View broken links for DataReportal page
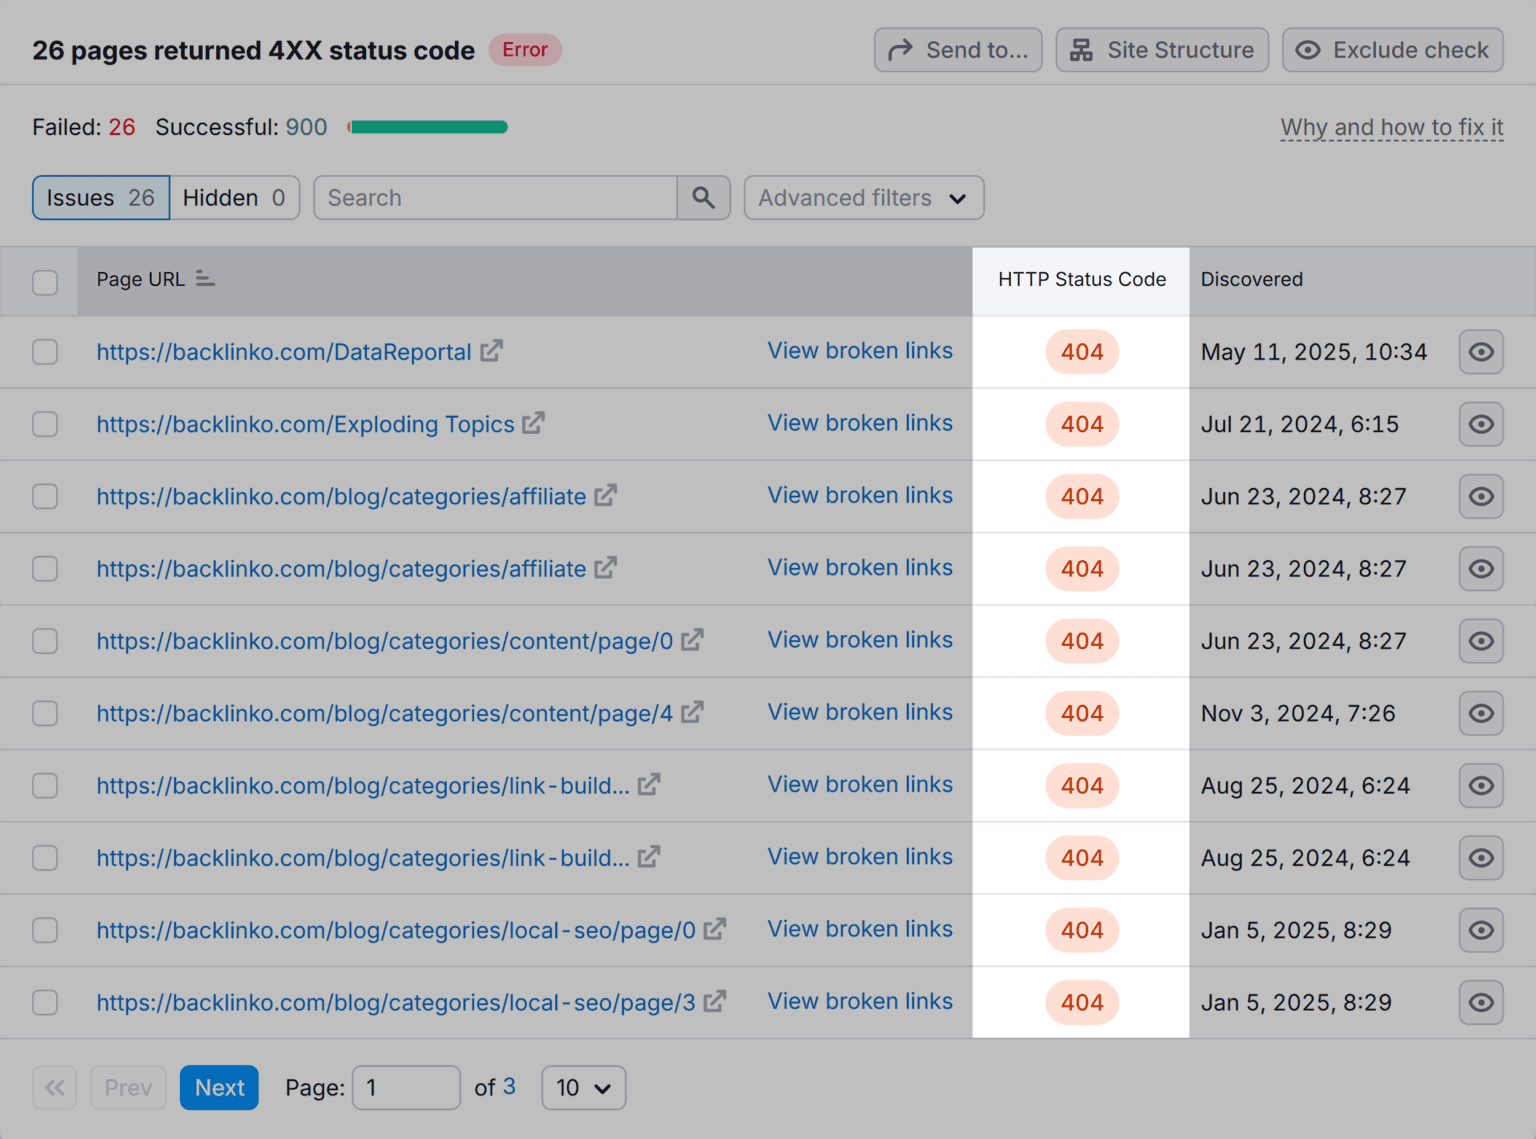The height and width of the screenshot is (1139, 1536). pyautogui.click(x=860, y=351)
